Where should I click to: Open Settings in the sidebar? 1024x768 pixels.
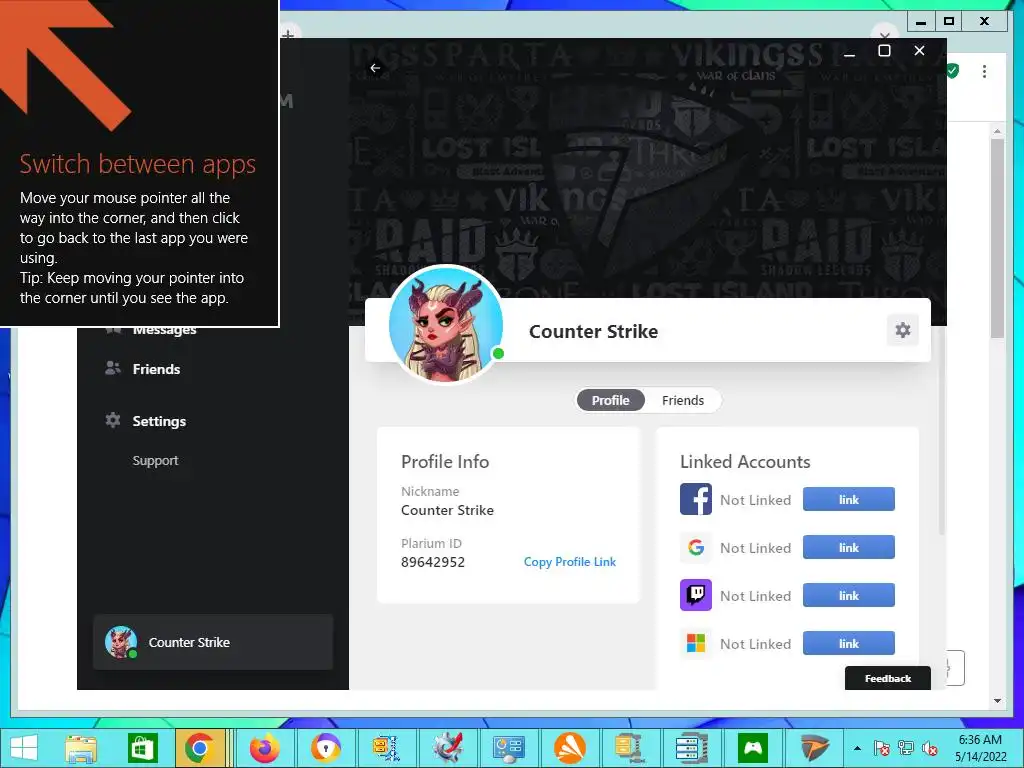[x=159, y=421]
